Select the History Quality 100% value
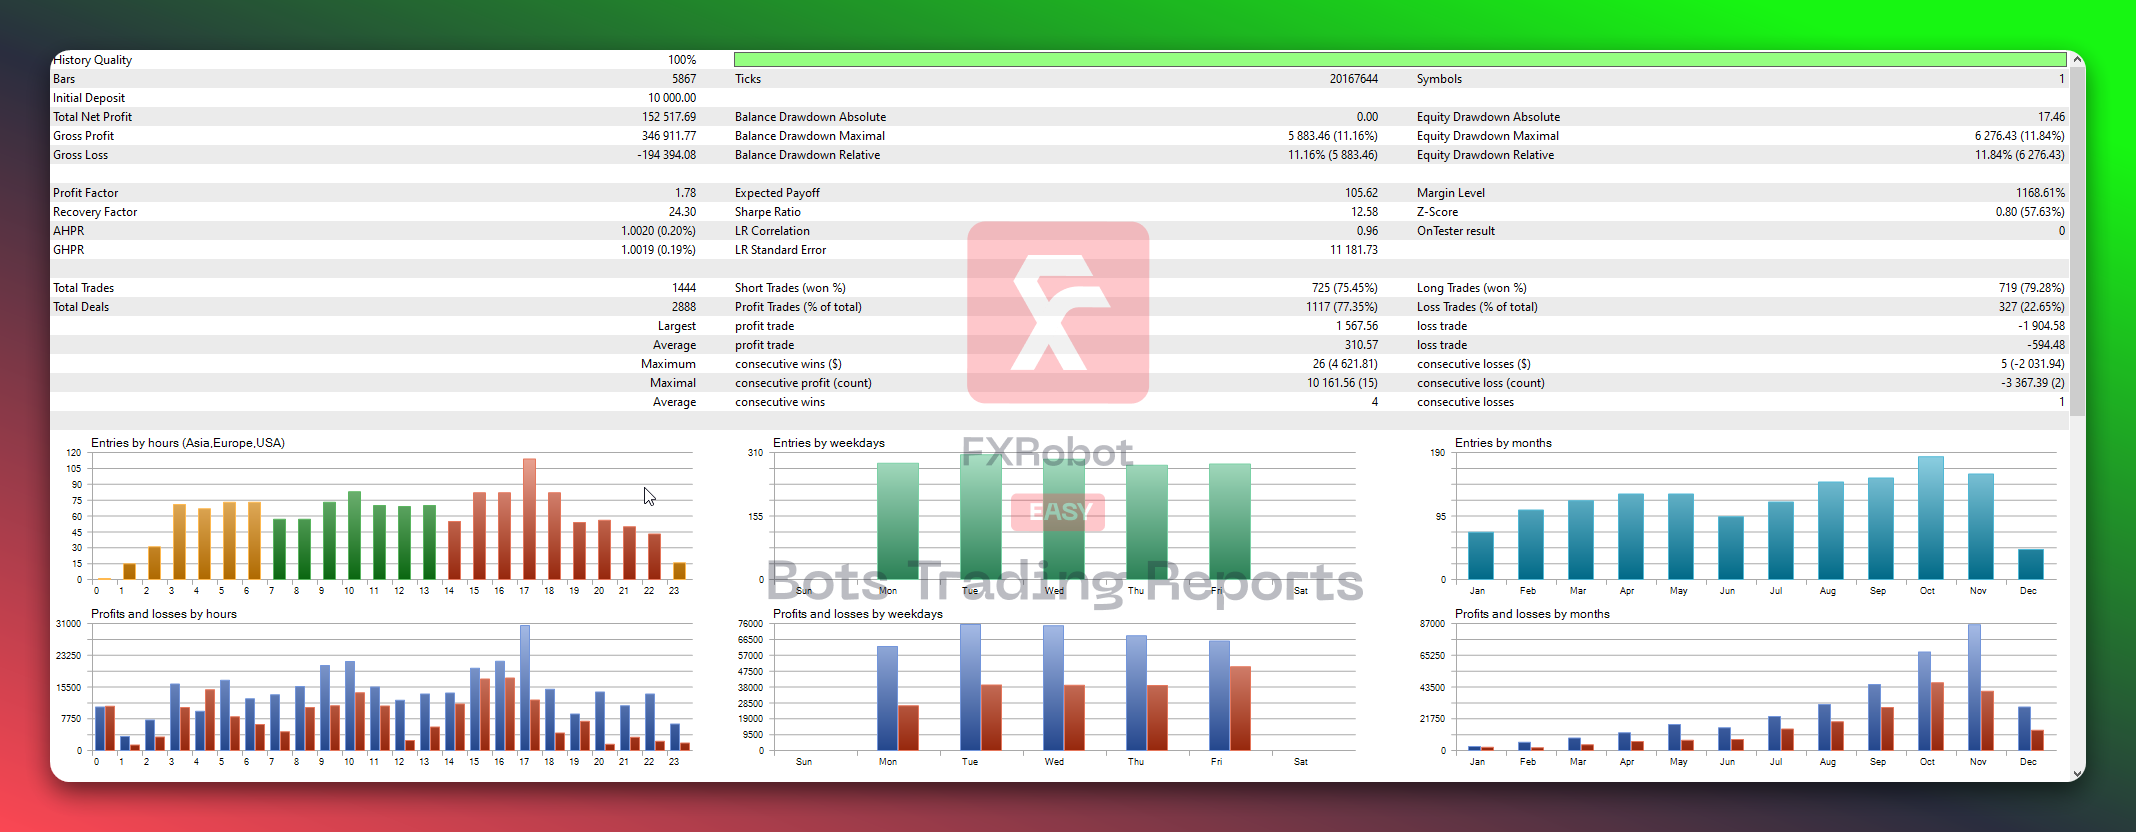The width and height of the screenshot is (2136, 832). point(682,60)
